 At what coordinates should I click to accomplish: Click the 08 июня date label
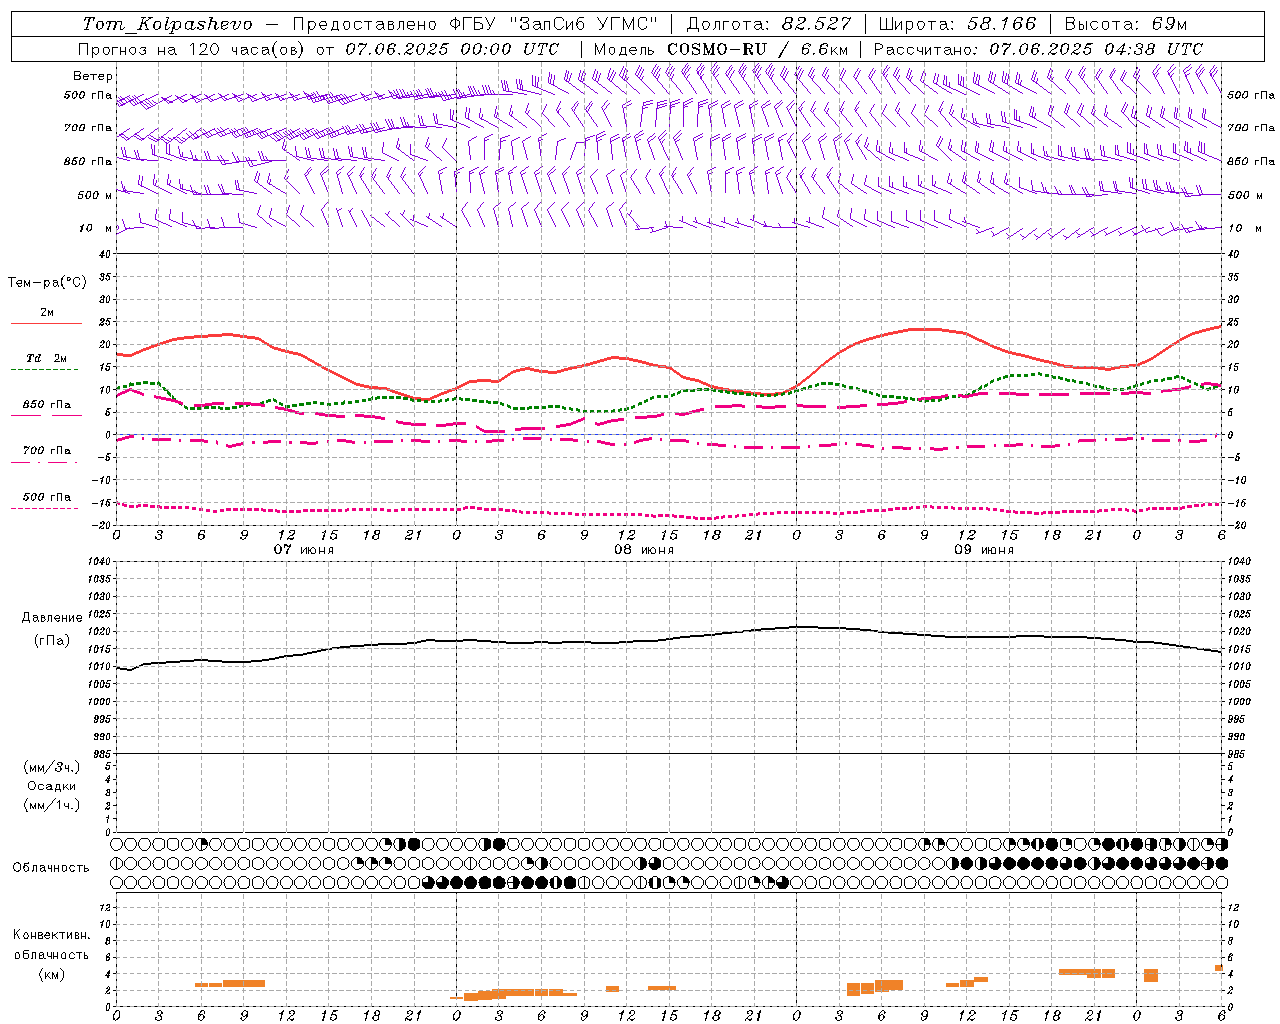click(644, 550)
